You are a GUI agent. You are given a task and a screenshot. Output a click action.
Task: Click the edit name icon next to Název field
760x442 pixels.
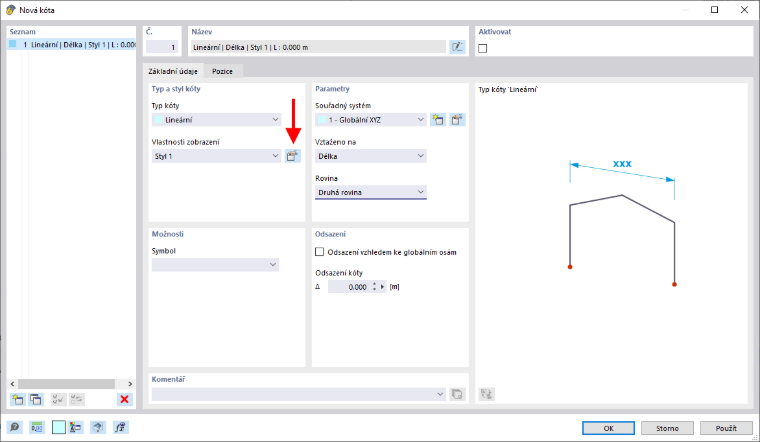(457, 47)
